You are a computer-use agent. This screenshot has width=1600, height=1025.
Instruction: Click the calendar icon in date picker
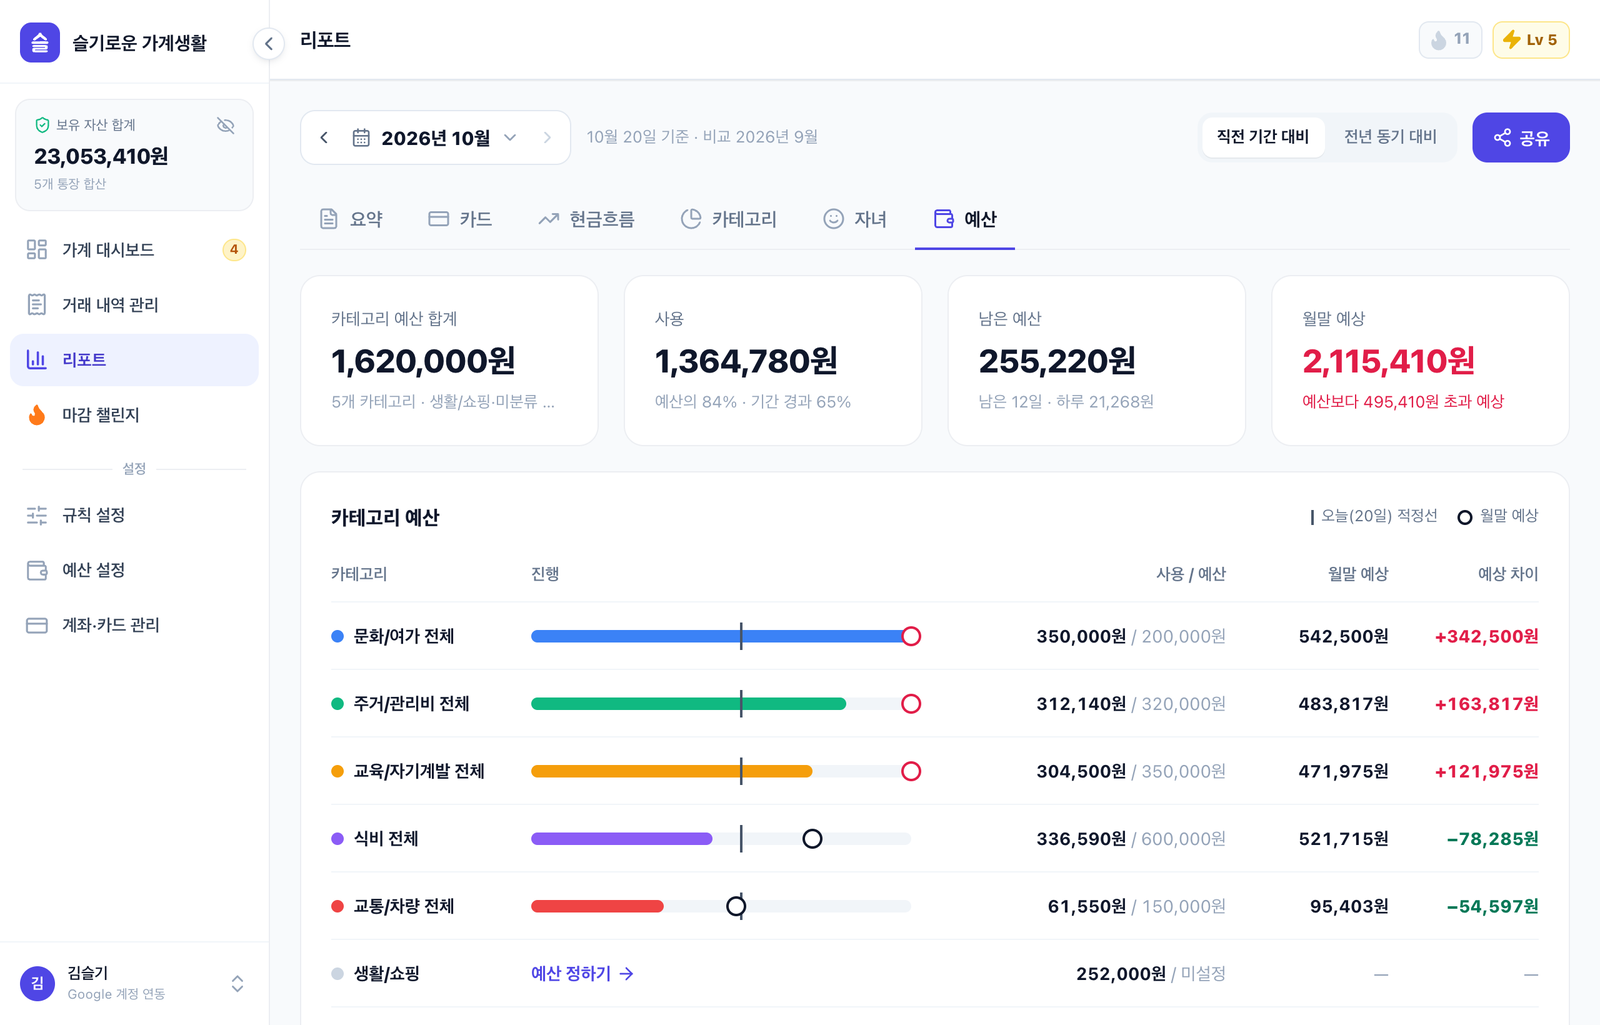[x=361, y=138]
